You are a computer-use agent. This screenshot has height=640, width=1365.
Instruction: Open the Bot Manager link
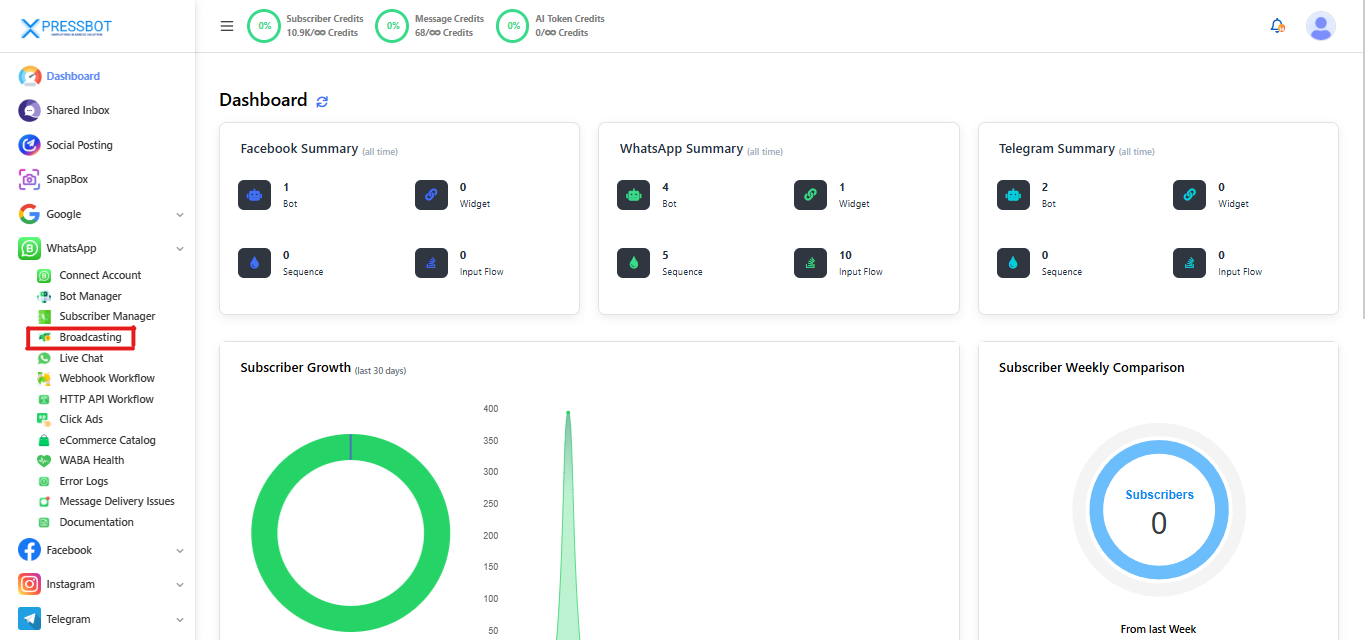click(x=90, y=296)
